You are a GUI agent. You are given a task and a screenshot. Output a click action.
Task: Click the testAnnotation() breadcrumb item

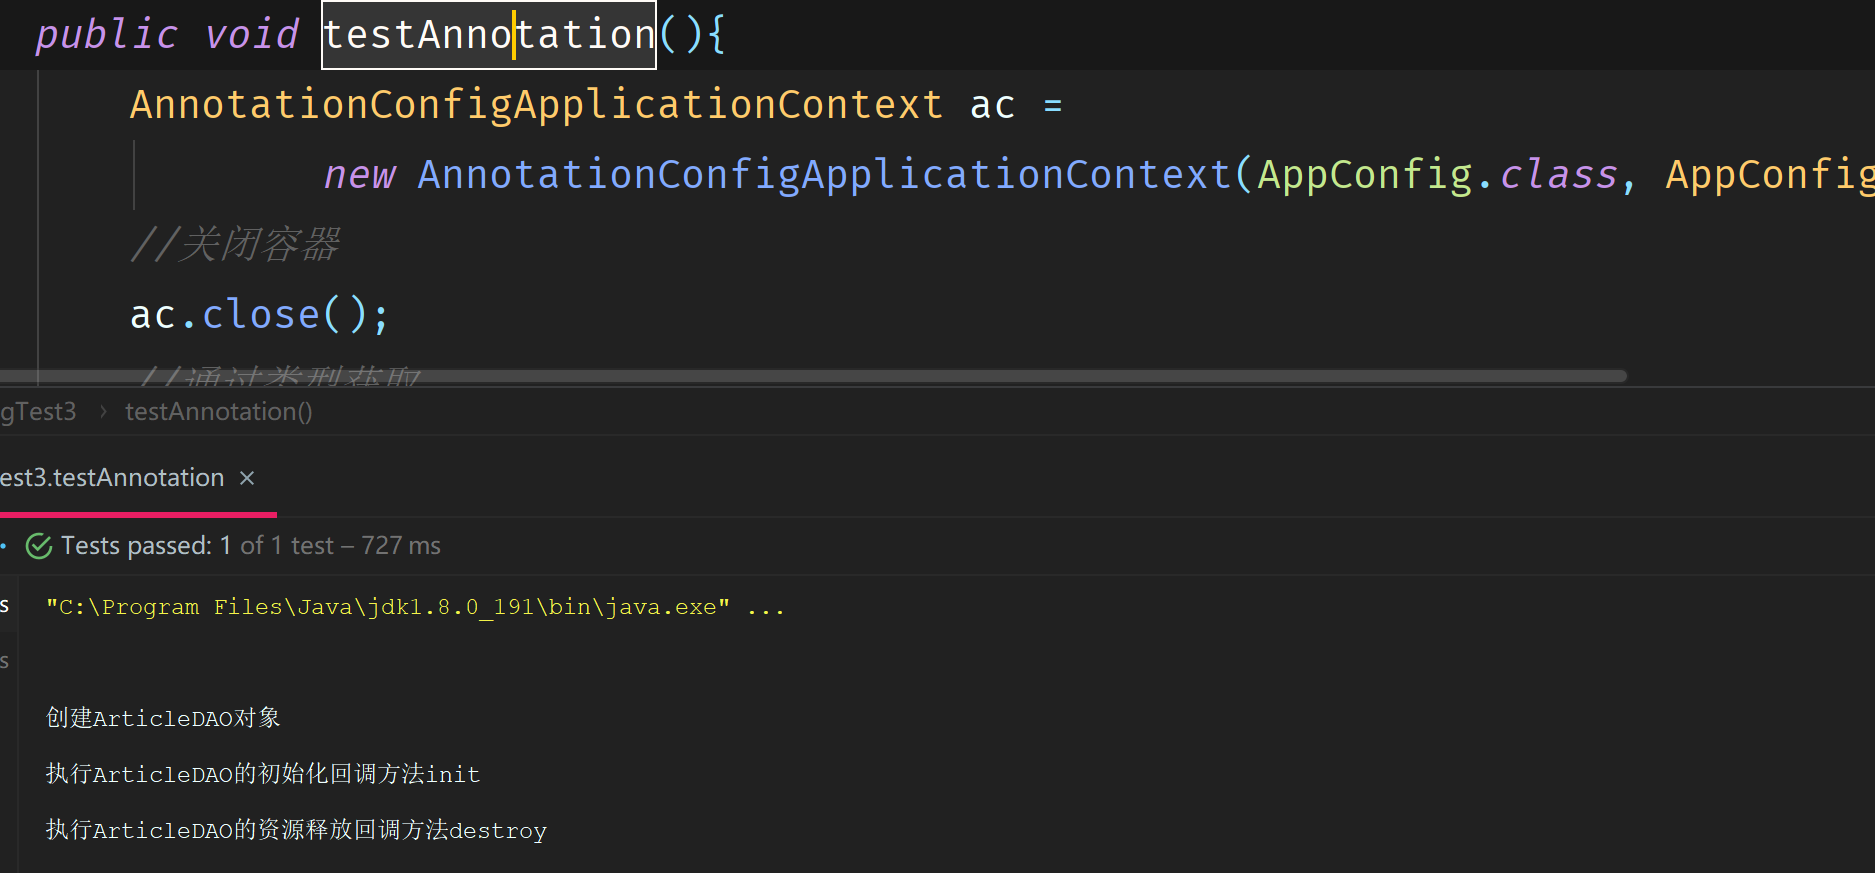(x=218, y=412)
